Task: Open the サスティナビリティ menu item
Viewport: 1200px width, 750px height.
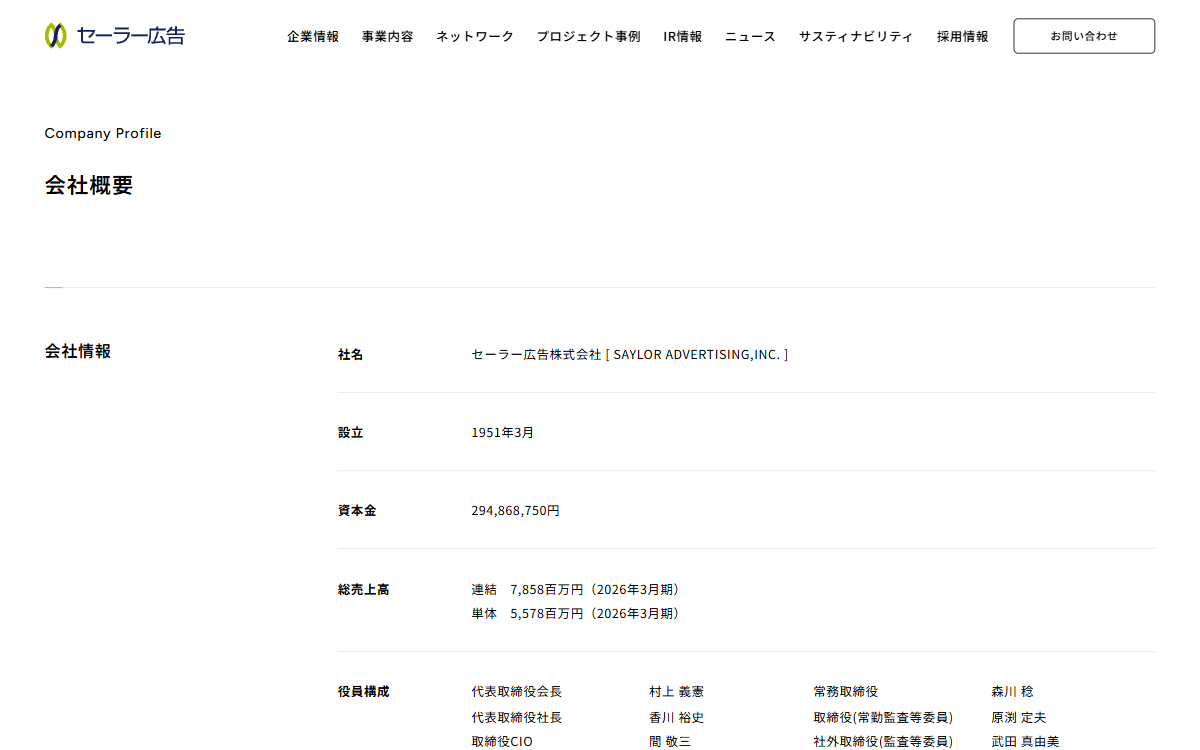Action: (856, 36)
